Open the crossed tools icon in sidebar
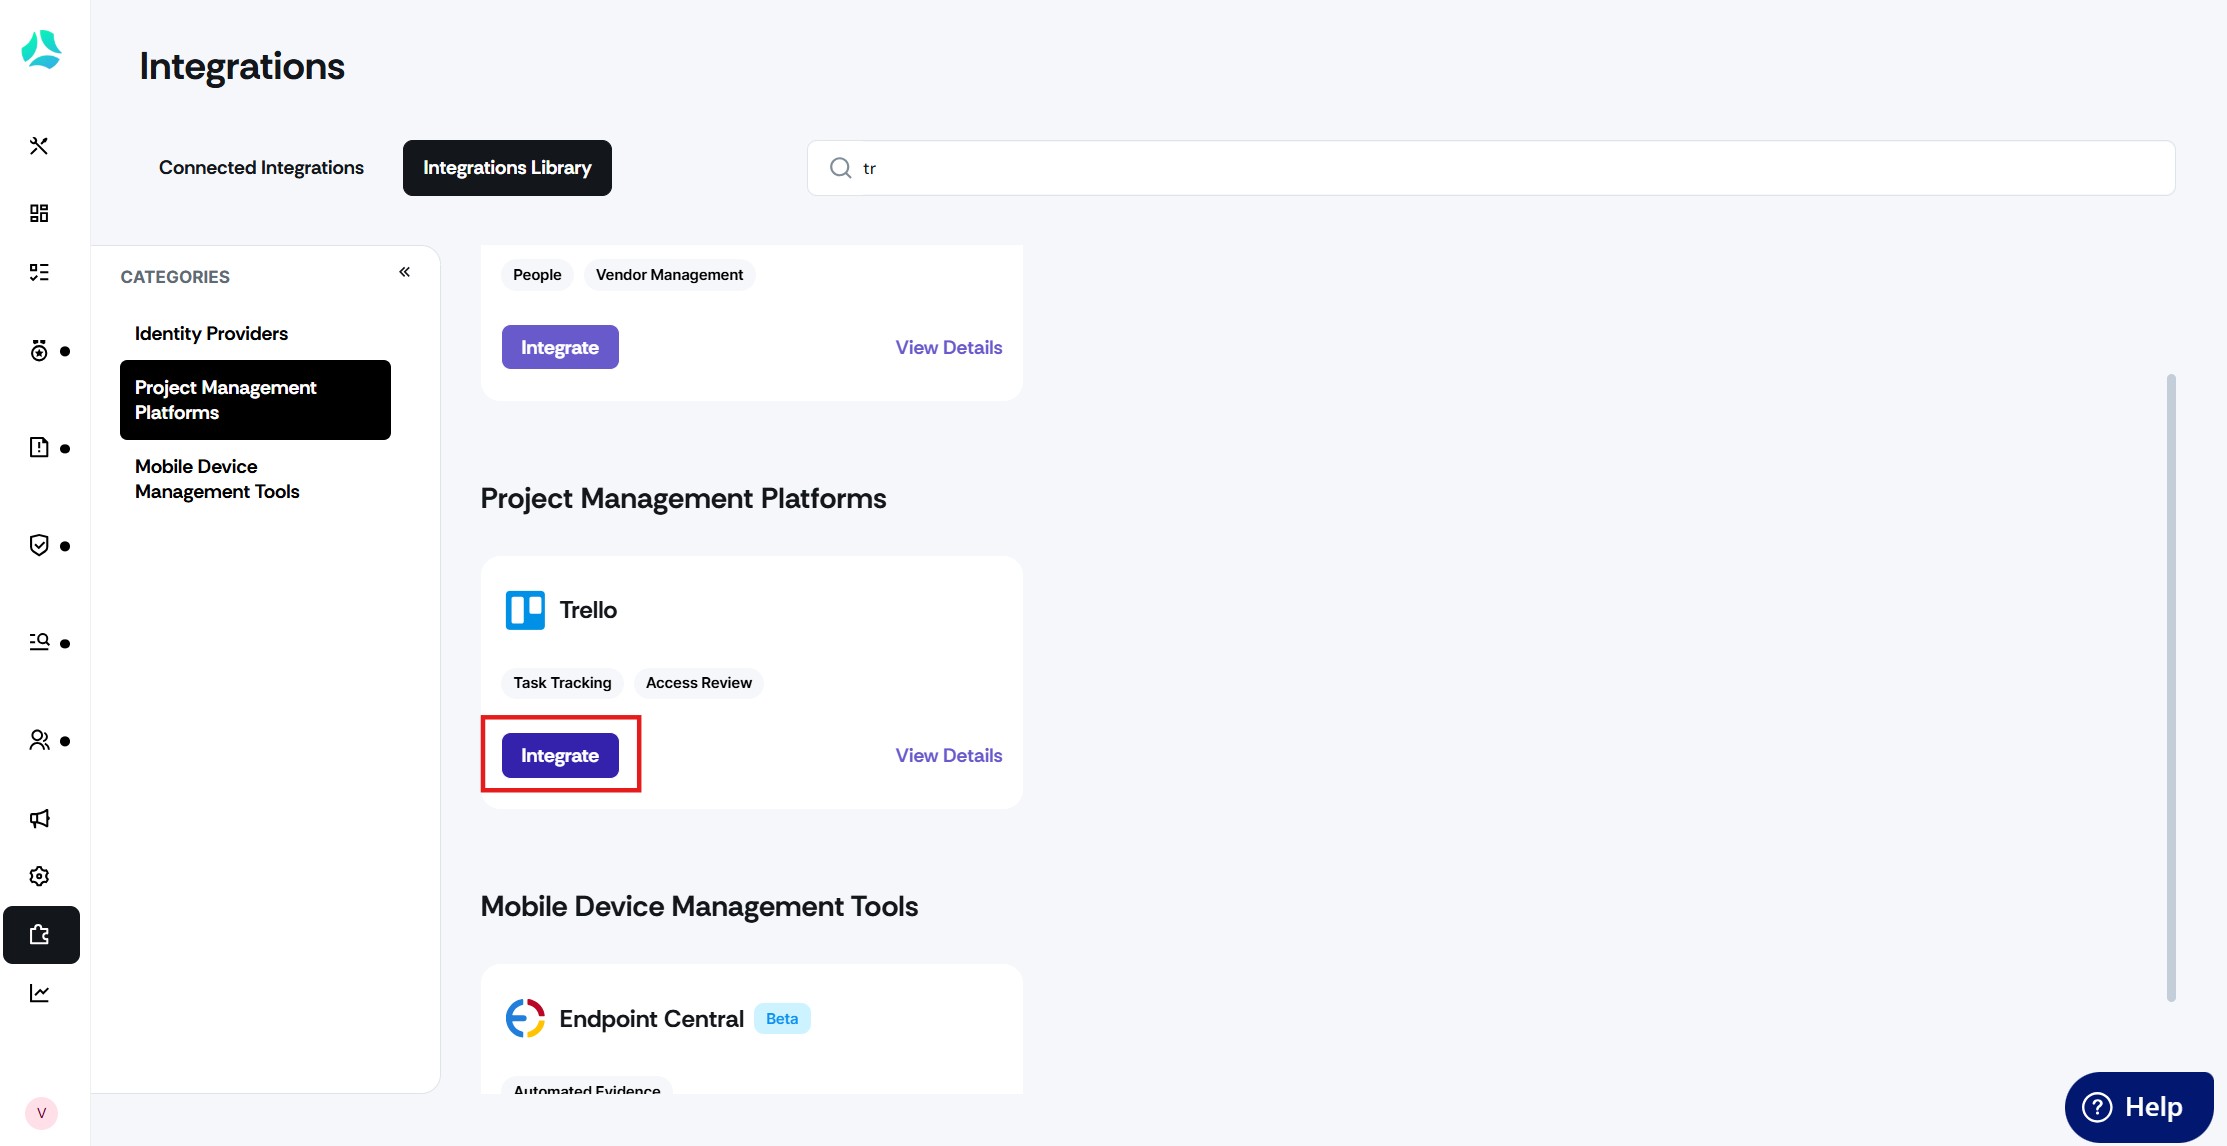This screenshot has width=2227, height=1146. [x=39, y=146]
